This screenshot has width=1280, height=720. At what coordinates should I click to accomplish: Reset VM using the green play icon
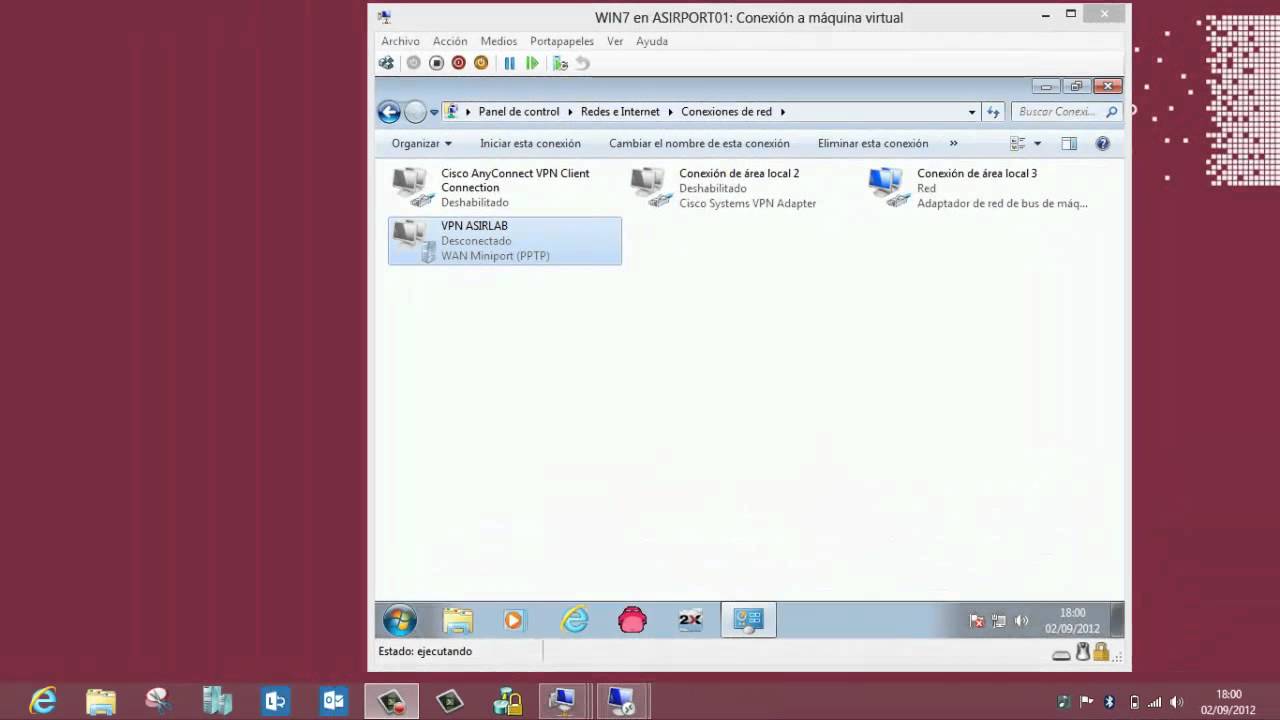(x=532, y=63)
